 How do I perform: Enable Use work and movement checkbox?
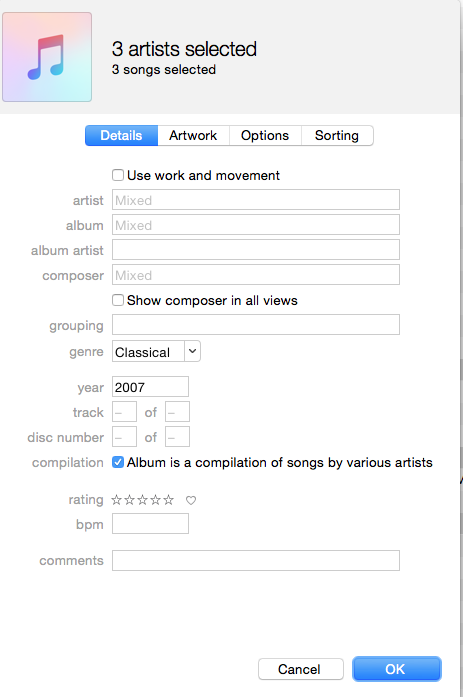(x=118, y=175)
